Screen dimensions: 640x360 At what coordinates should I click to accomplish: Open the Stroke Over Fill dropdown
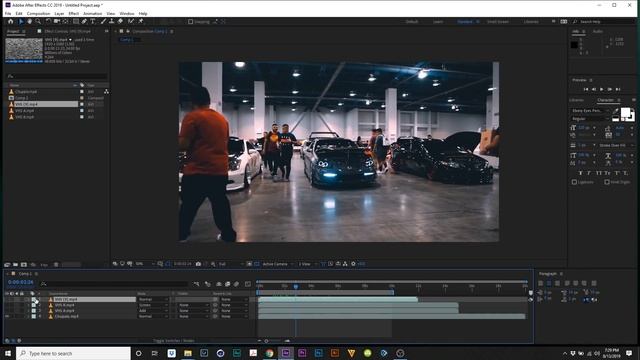click(616, 145)
